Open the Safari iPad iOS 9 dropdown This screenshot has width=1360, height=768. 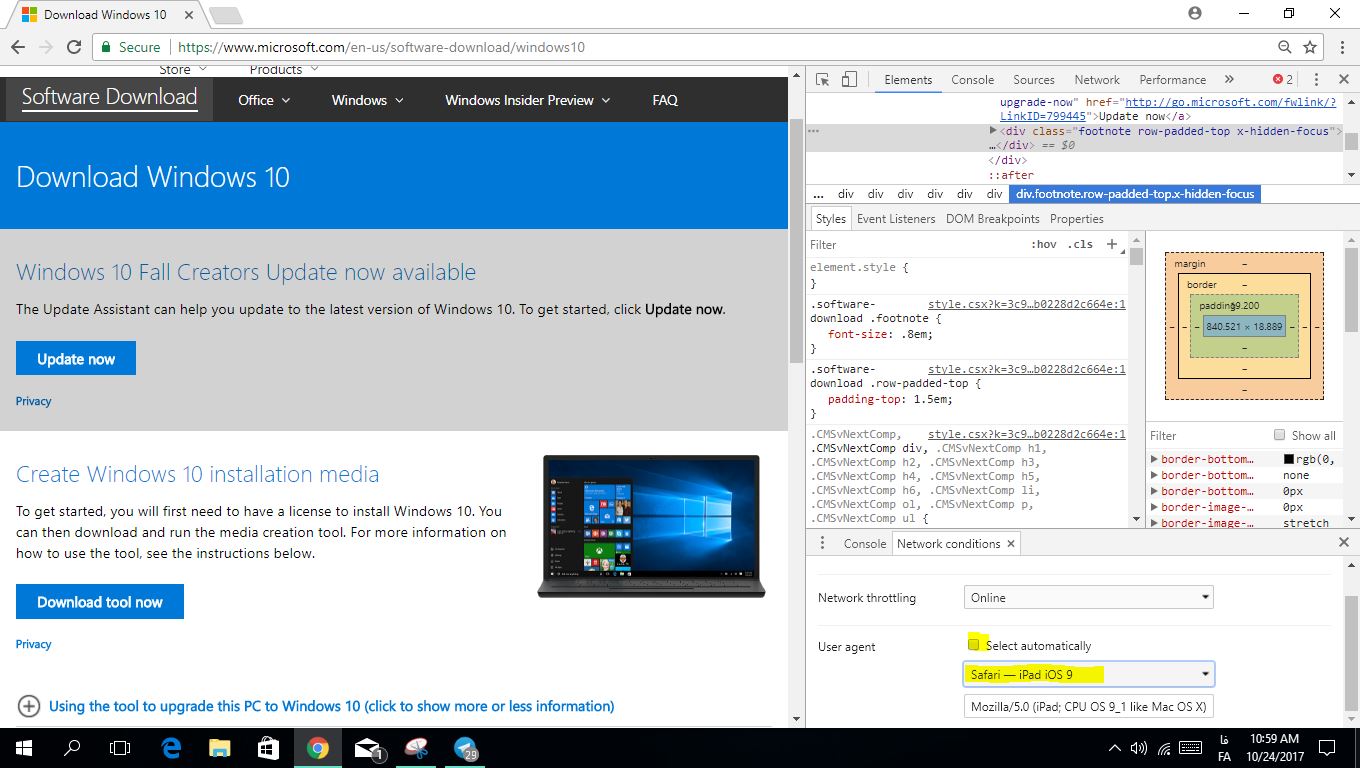pos(1088,674)
